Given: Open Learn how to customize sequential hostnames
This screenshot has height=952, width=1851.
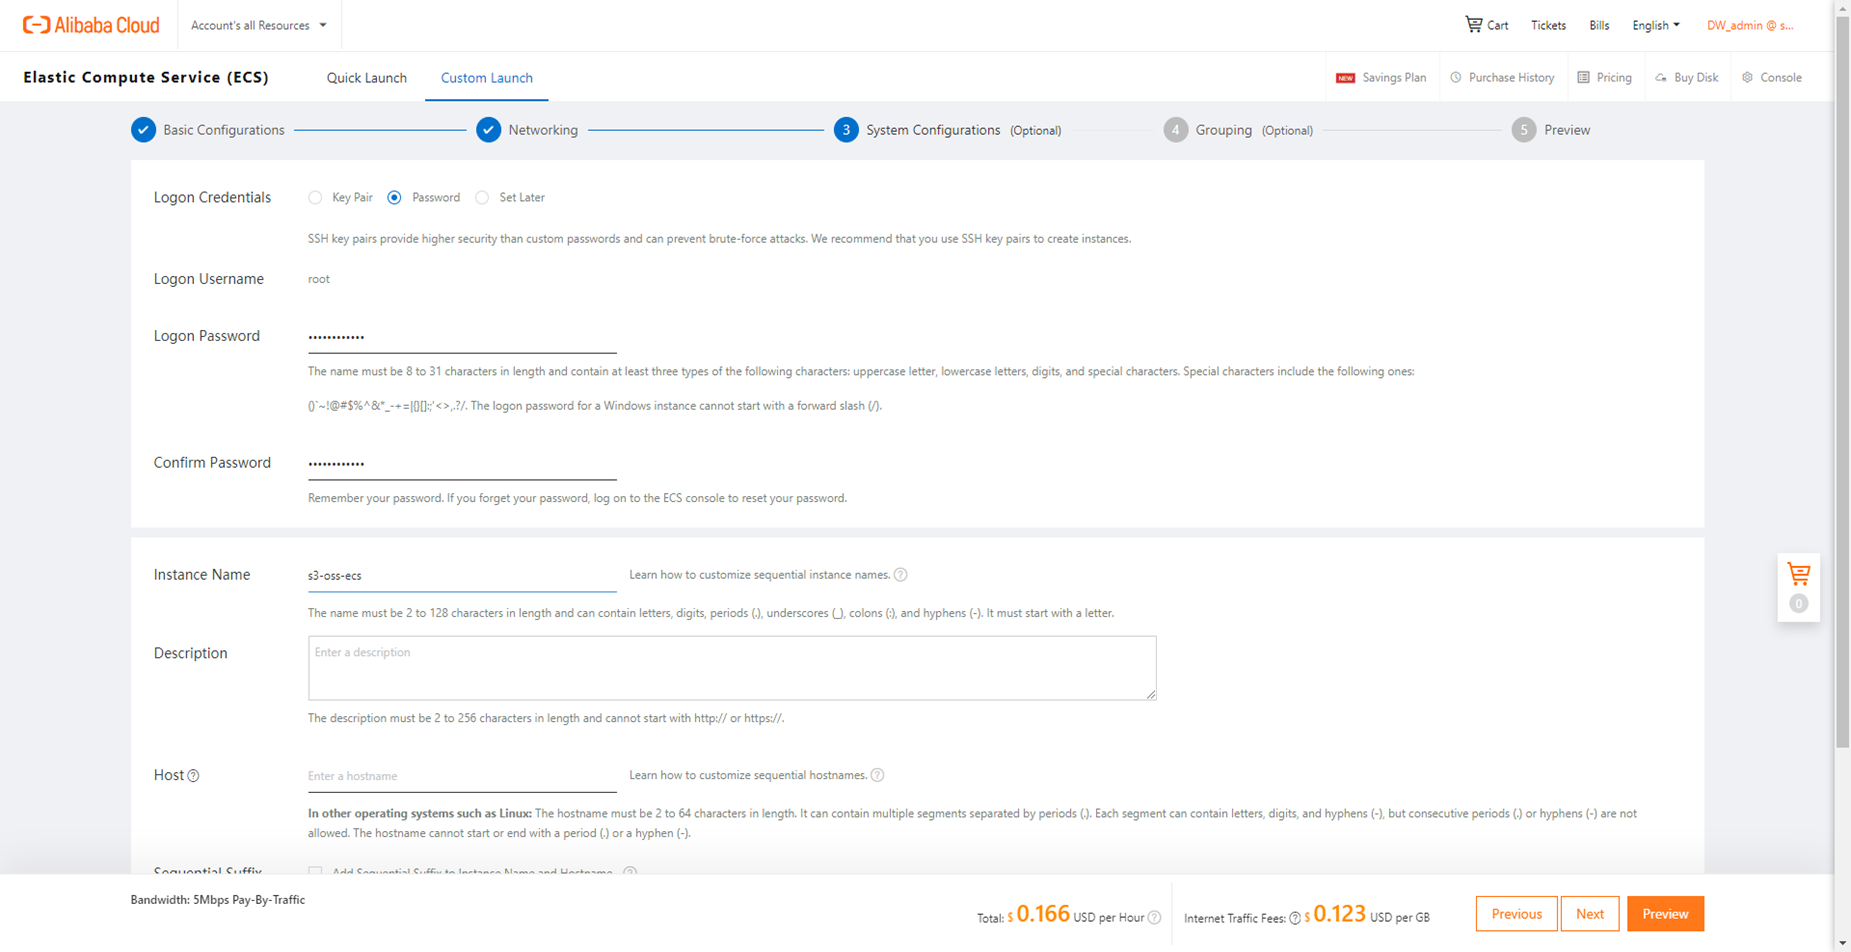Looking at the screenshot, I should pos(748,775).
